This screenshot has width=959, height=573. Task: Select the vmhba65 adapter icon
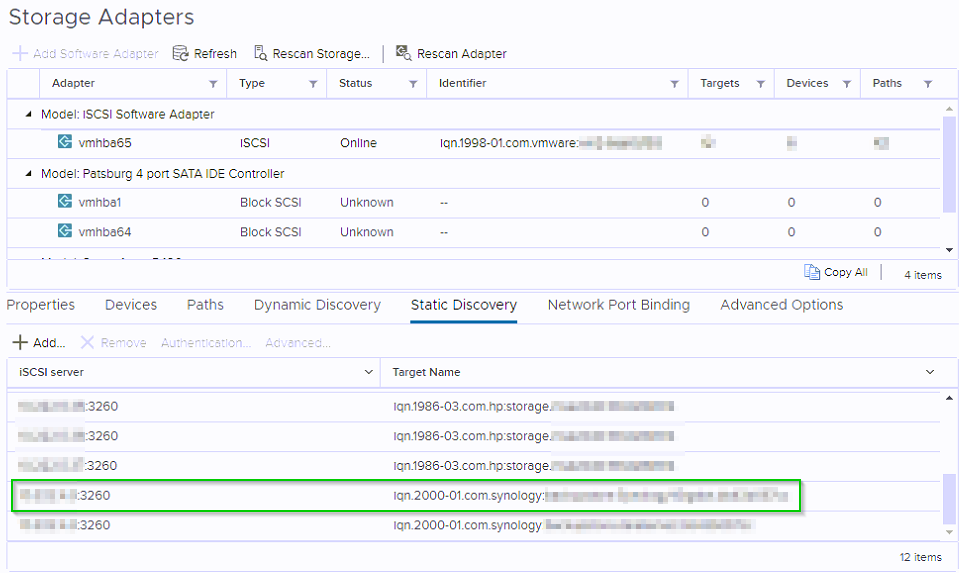65,143
